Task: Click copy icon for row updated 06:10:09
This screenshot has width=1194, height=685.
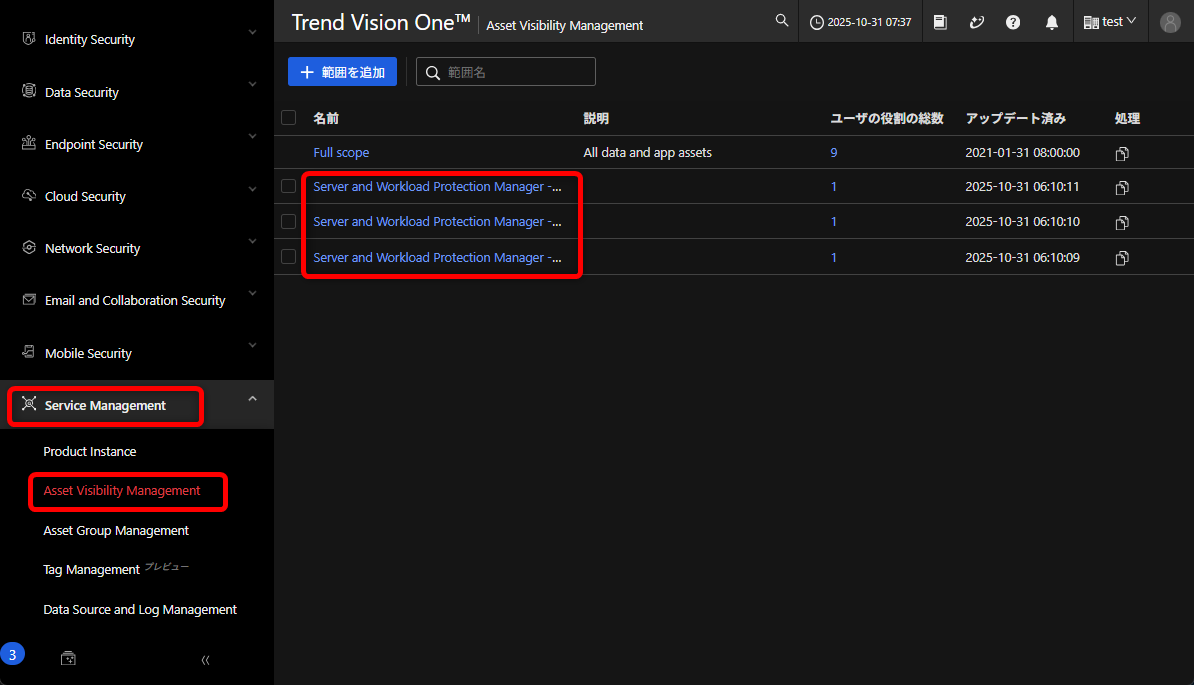Action: pos(1122,258)
